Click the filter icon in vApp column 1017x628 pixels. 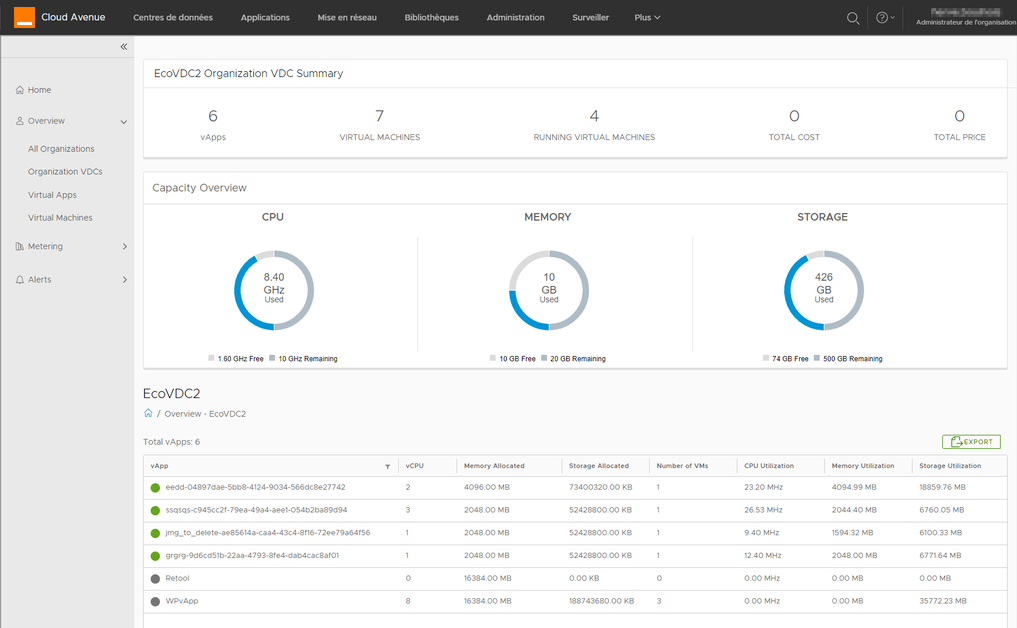387,466
